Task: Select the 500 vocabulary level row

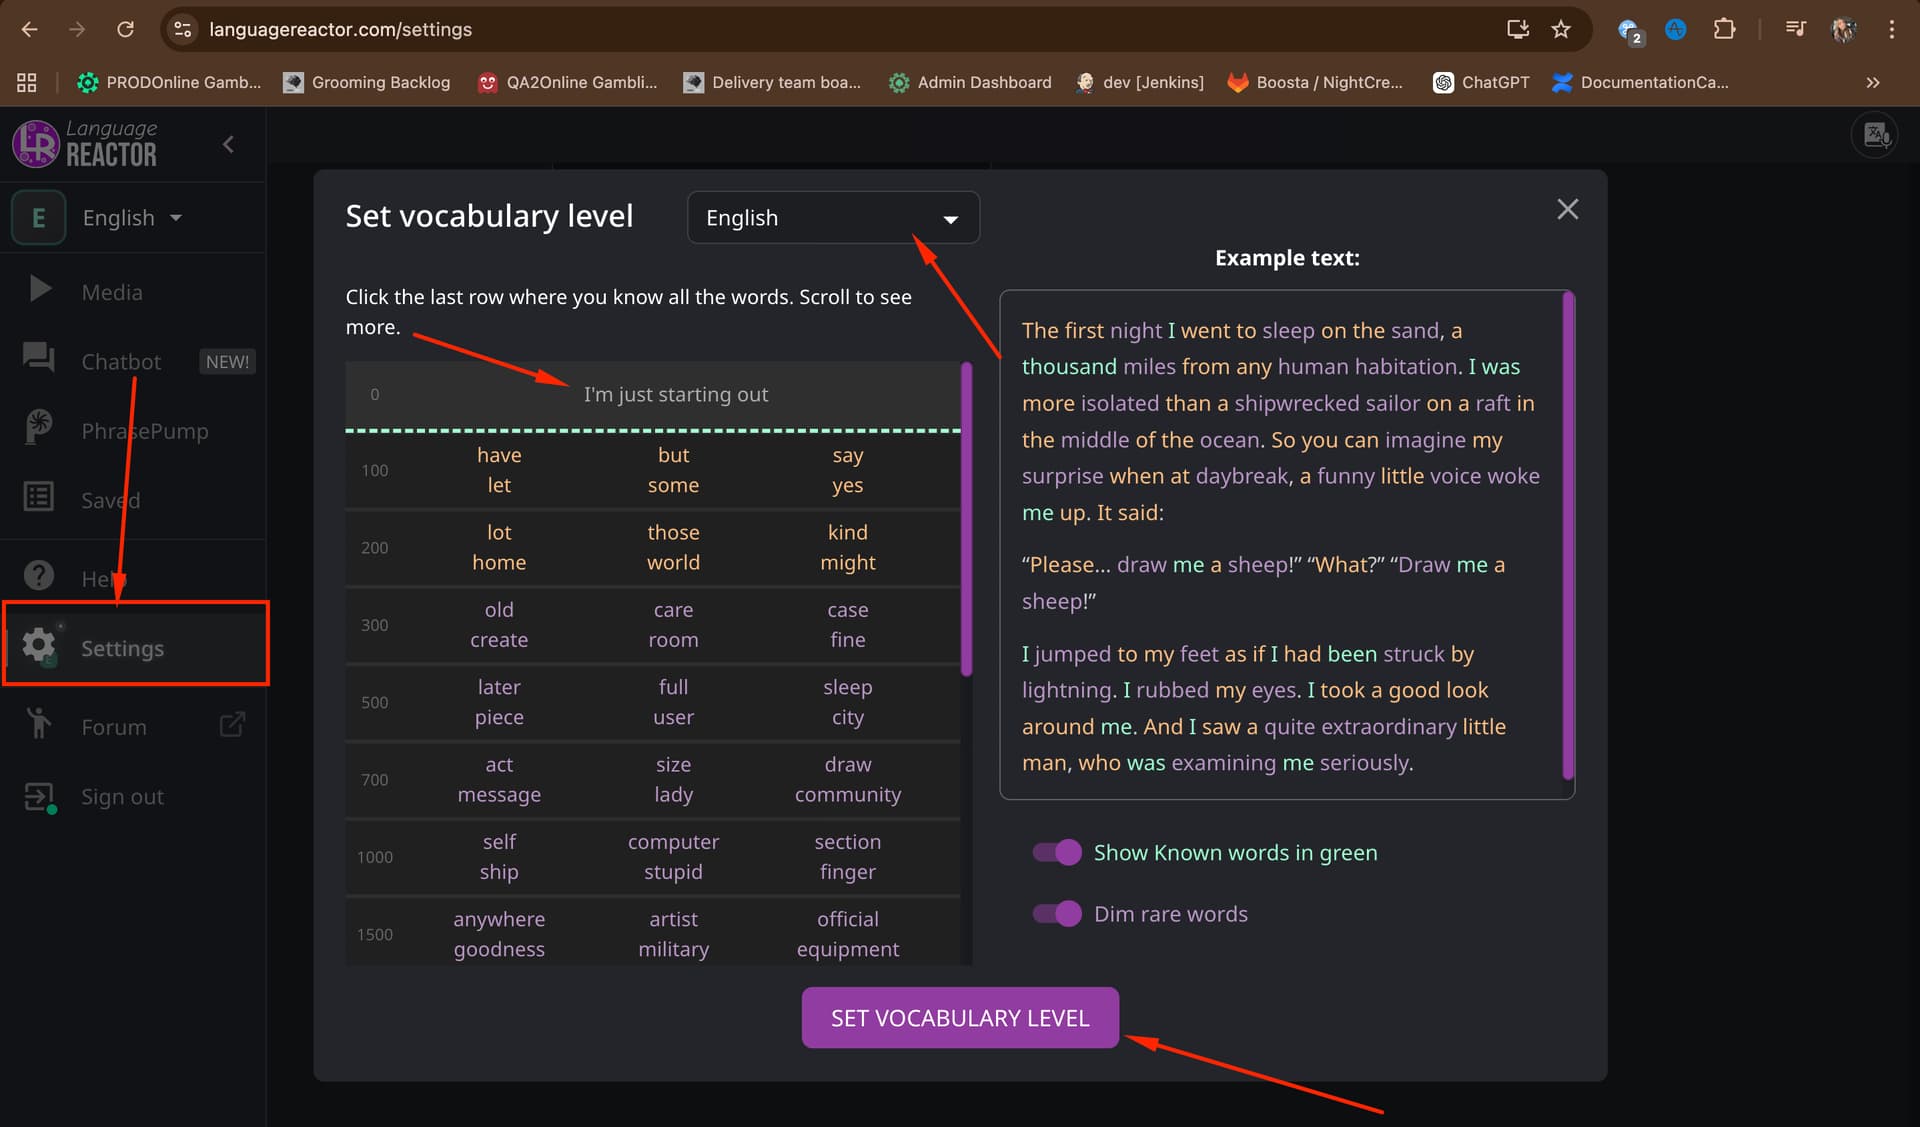Action: pyautogui.click(x=652, y=703)
